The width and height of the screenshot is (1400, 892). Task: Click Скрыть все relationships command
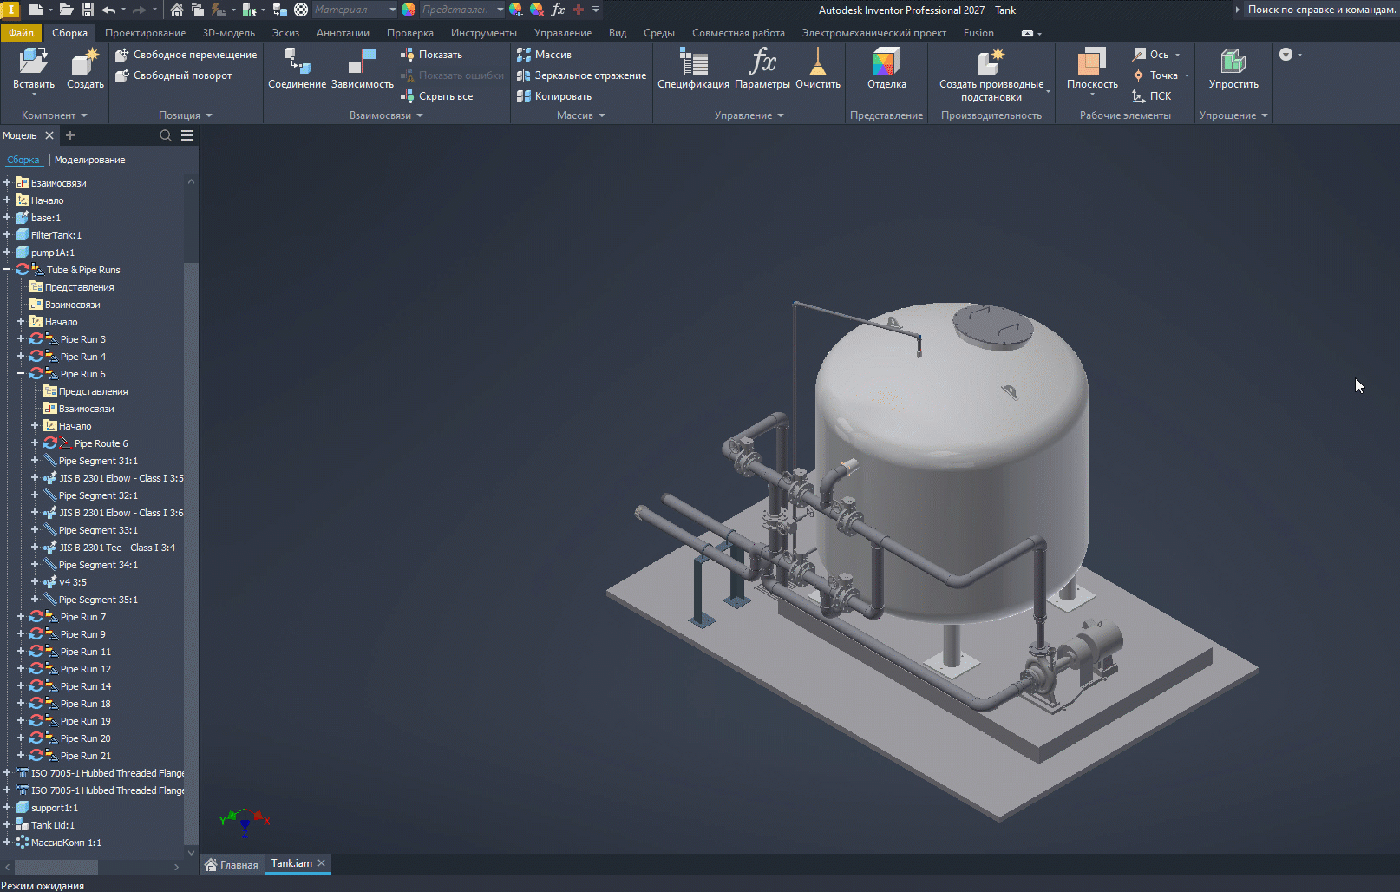click(x=437, y=97)
